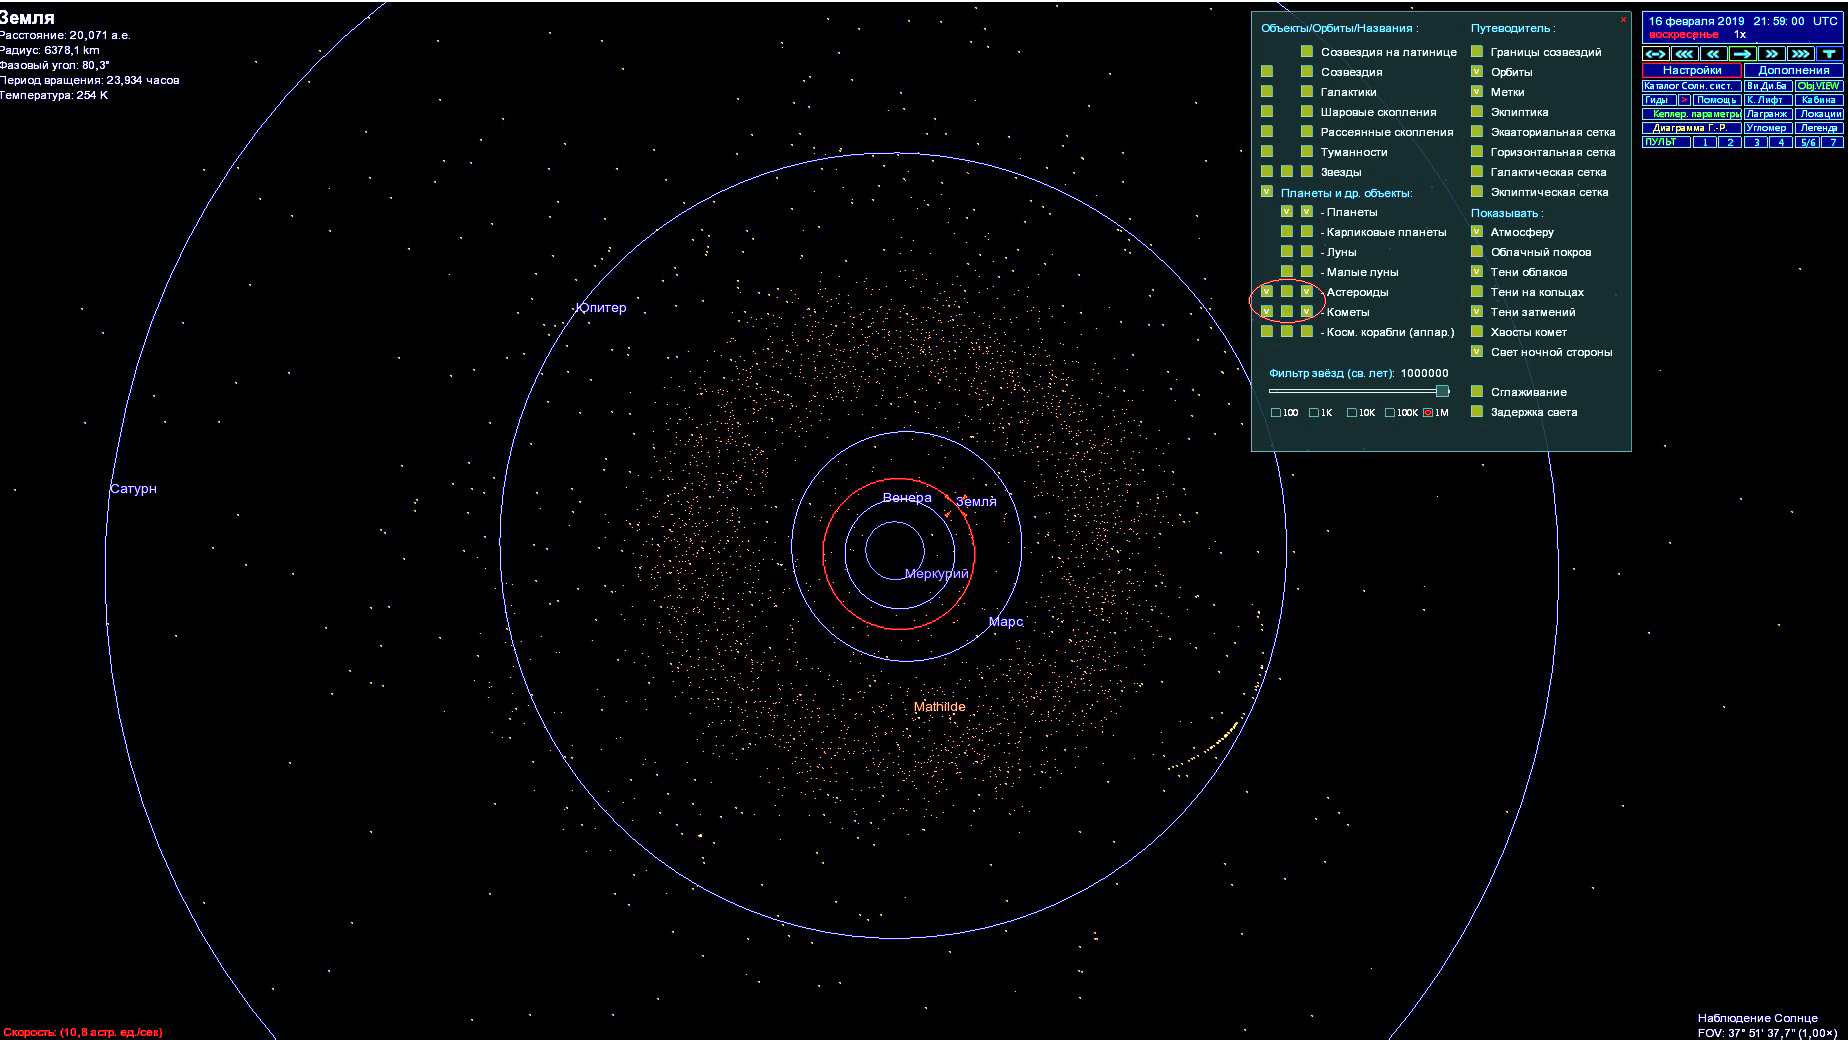The height and width of the screenshot is (1040, 1848).
Task: Click the Лагранж button
Action: [1768, 114]
